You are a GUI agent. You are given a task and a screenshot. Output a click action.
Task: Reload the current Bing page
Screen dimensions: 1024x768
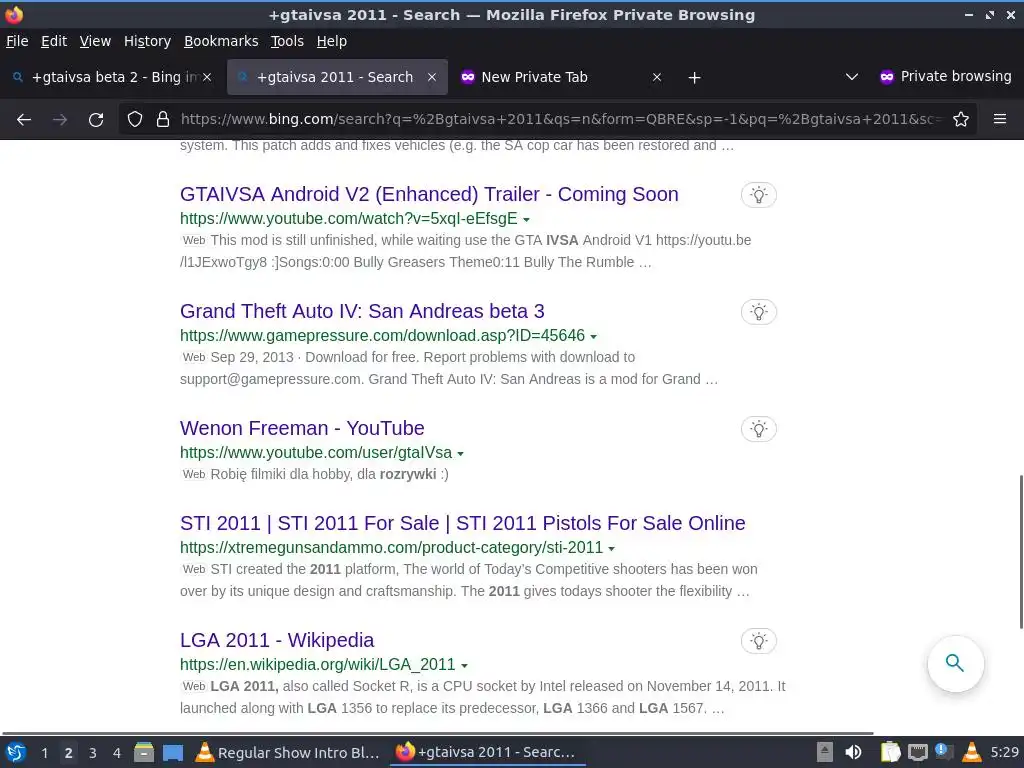(x=96, y=120)
